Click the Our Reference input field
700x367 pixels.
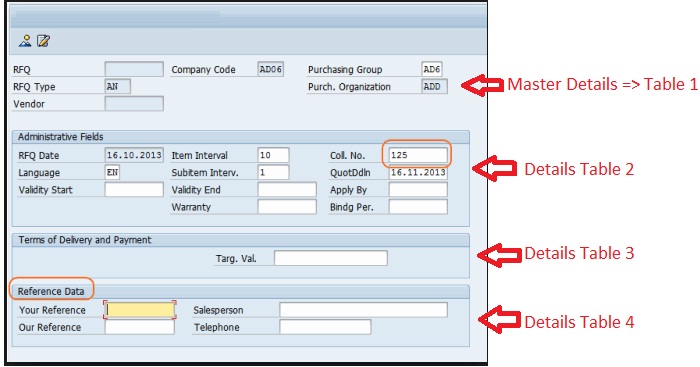click(140, 327)
